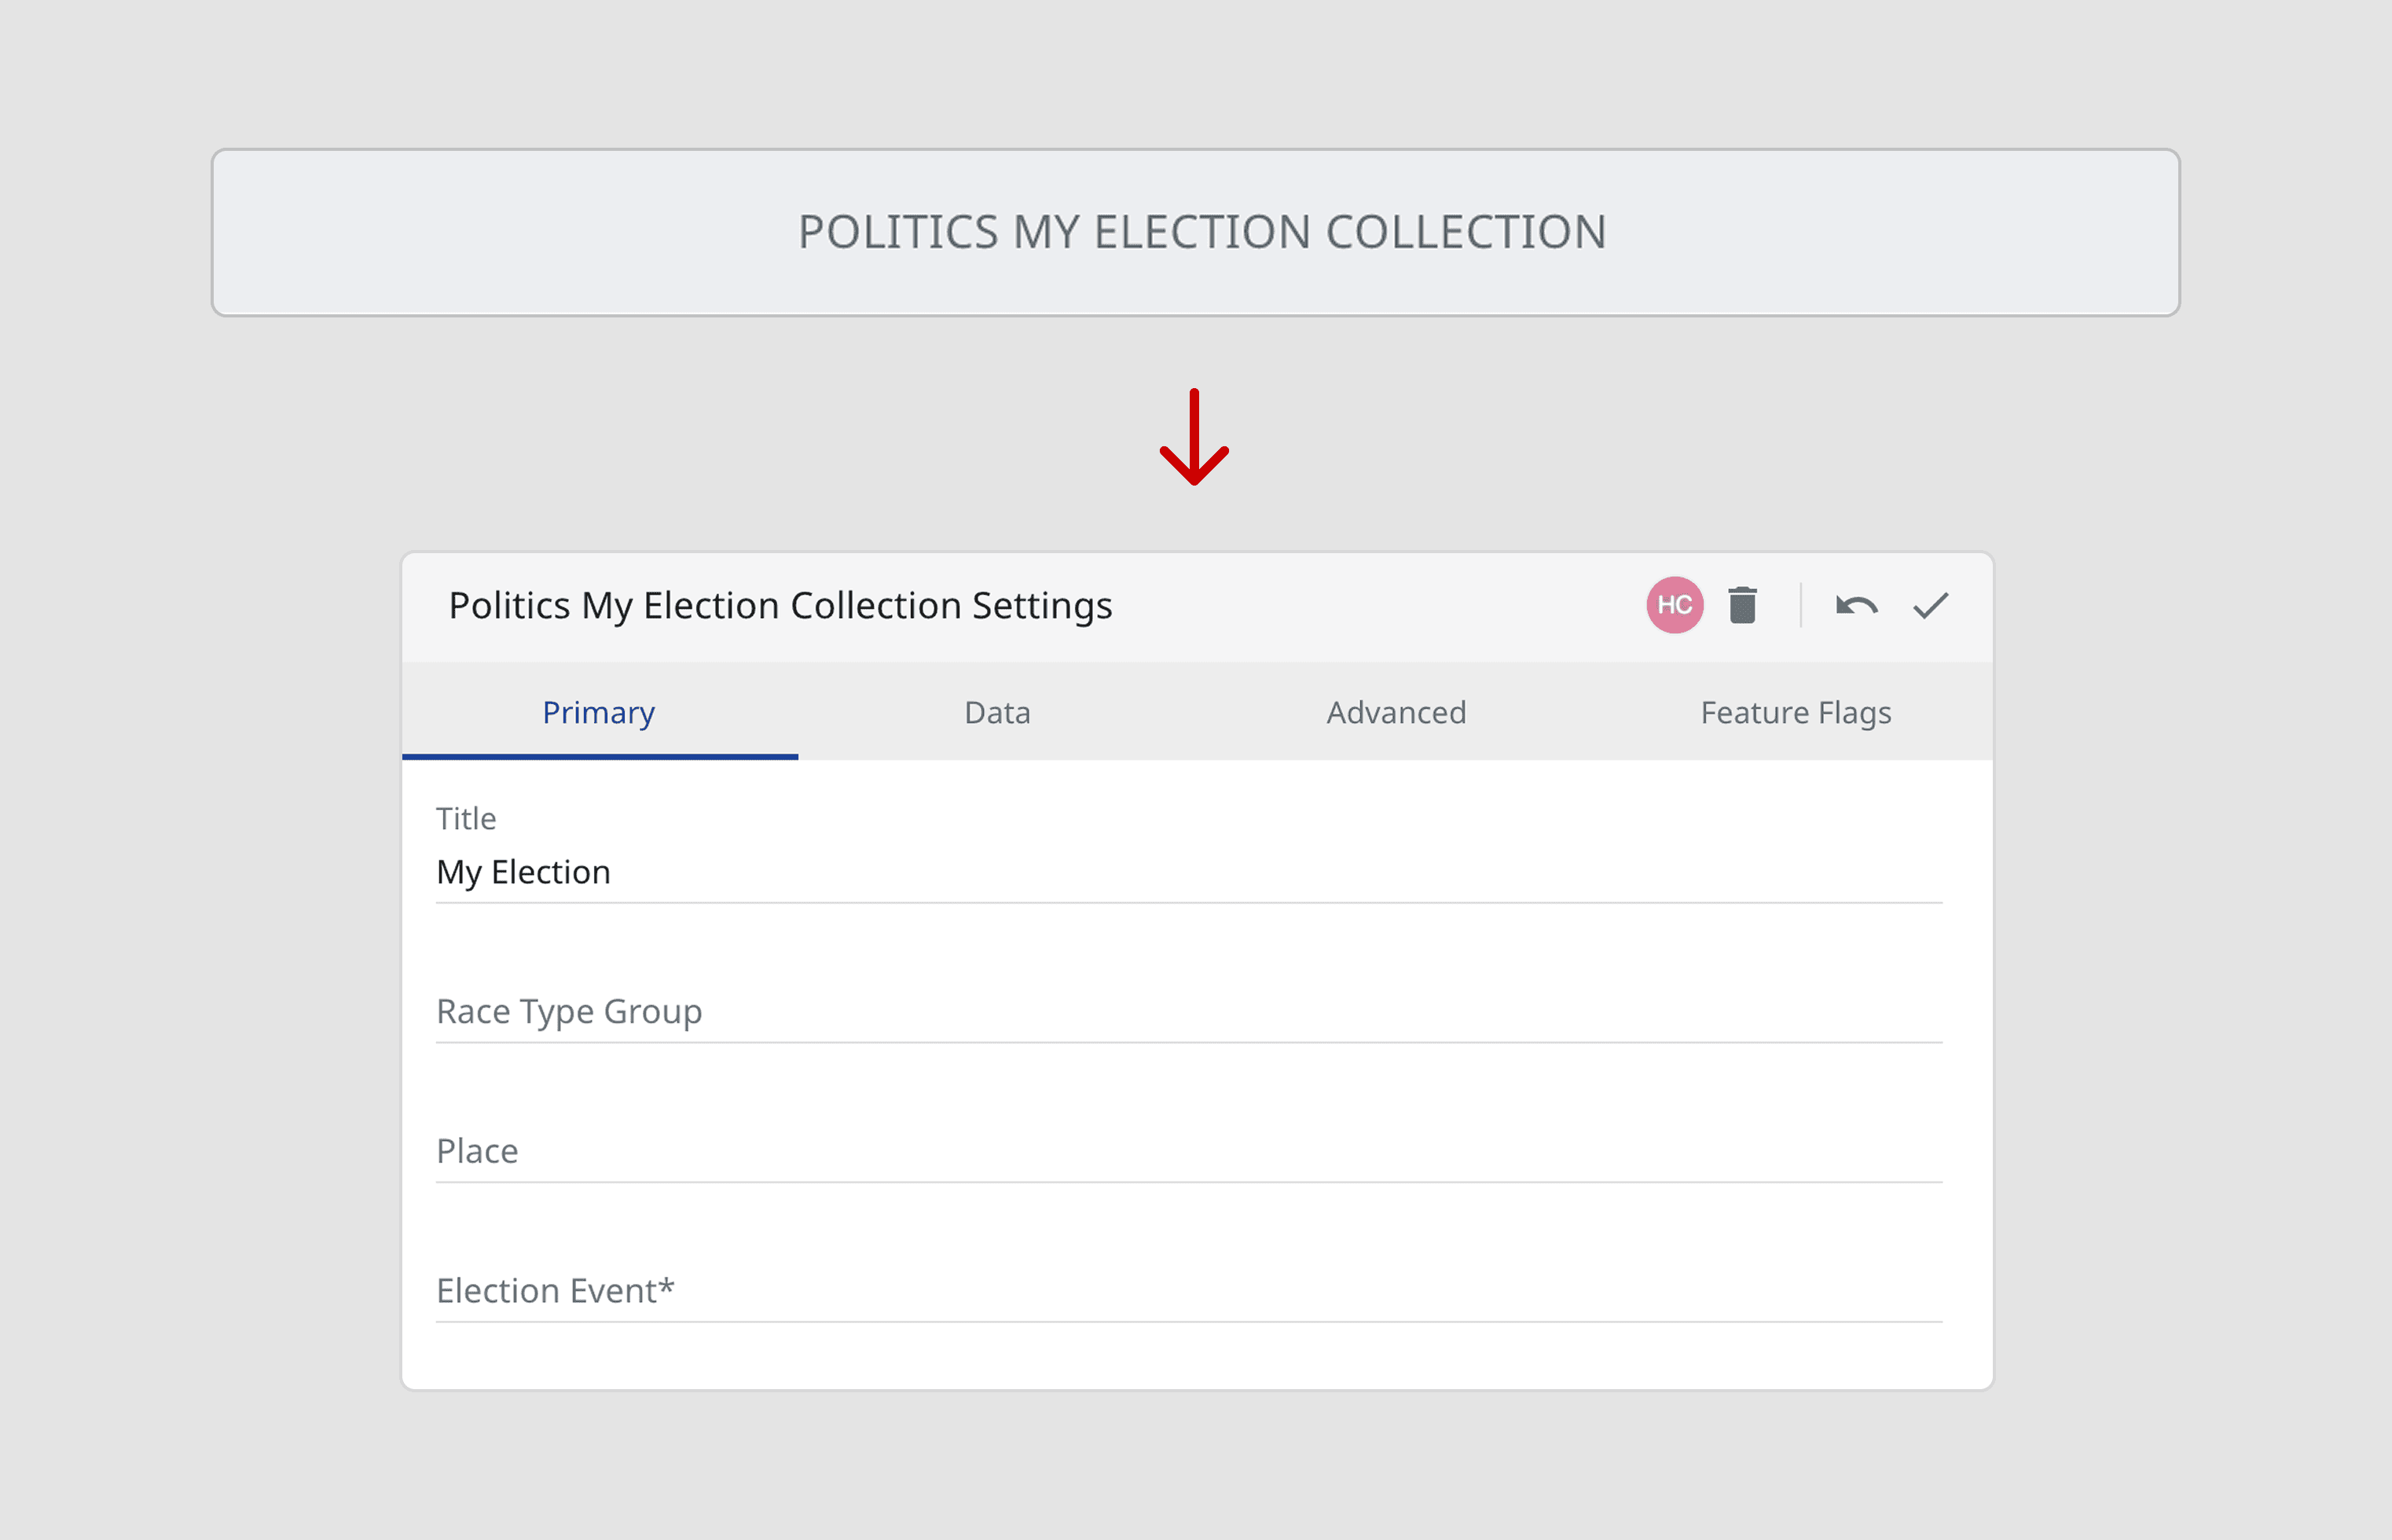Click the blue underline beneath Primary
Viewport: 2392px width, 1540px height.
[599, 756]
